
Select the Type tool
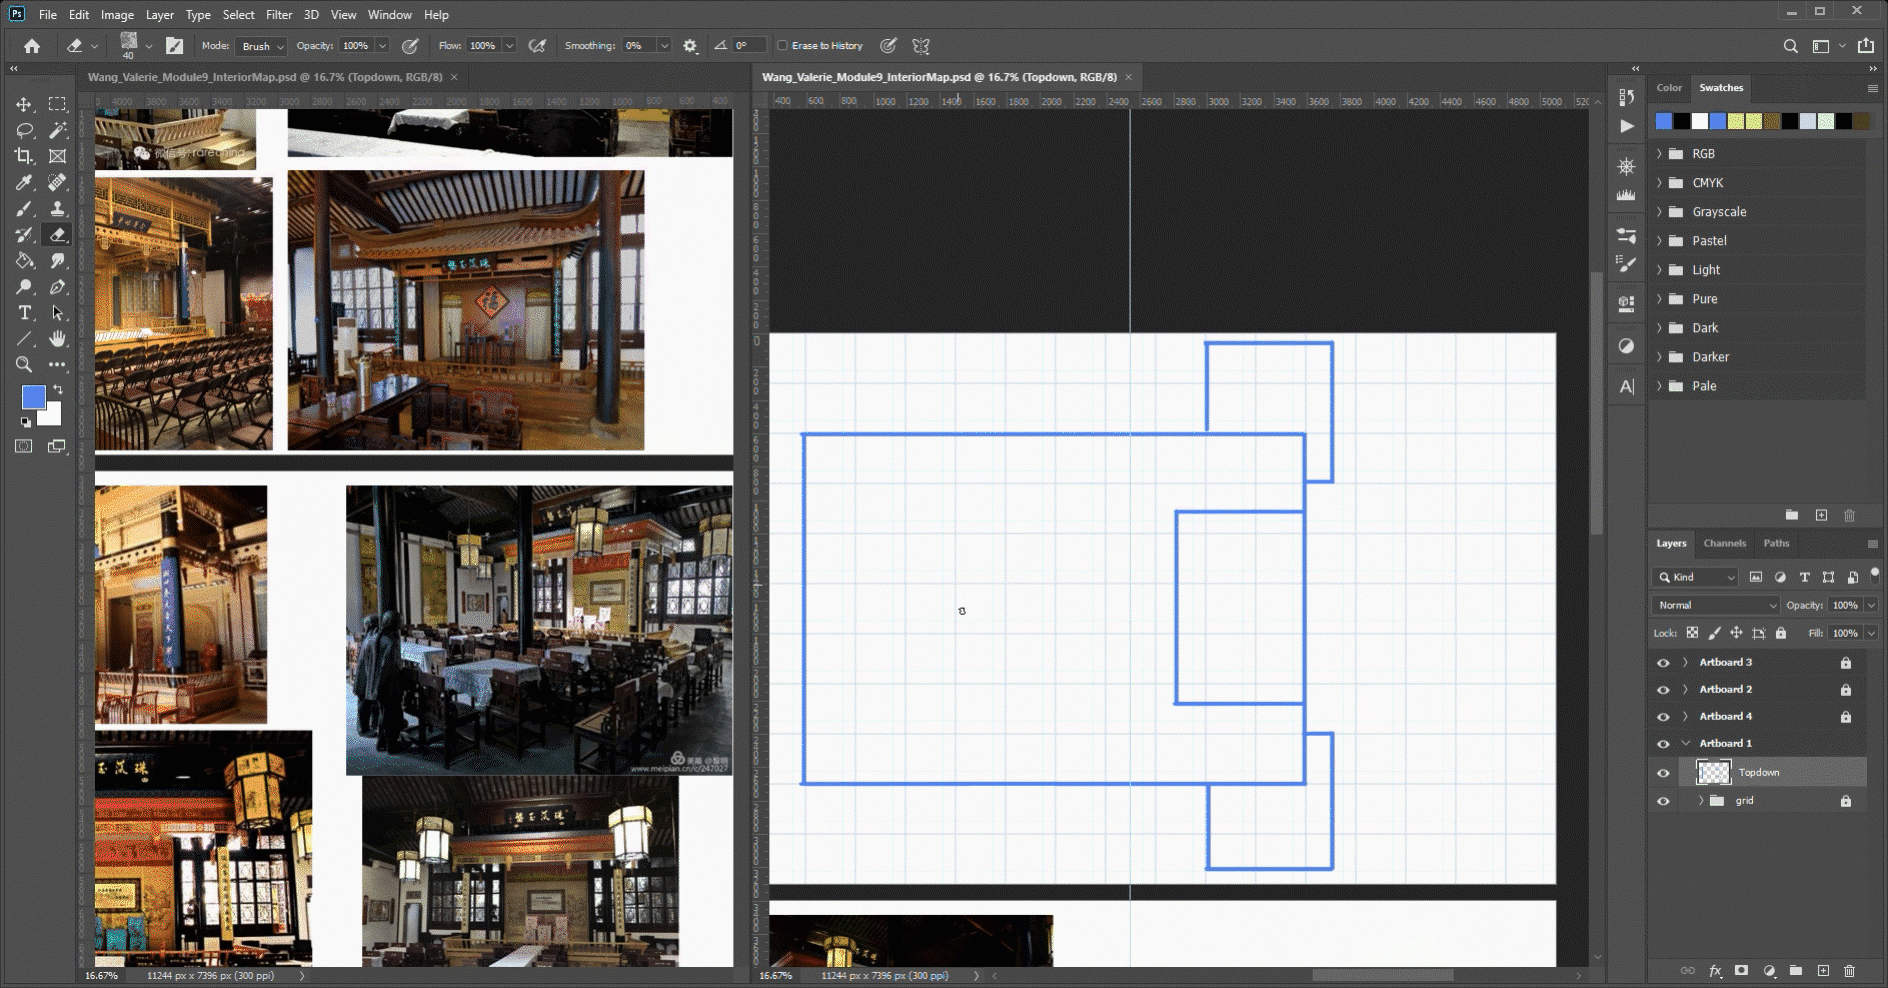coord(24,313)
